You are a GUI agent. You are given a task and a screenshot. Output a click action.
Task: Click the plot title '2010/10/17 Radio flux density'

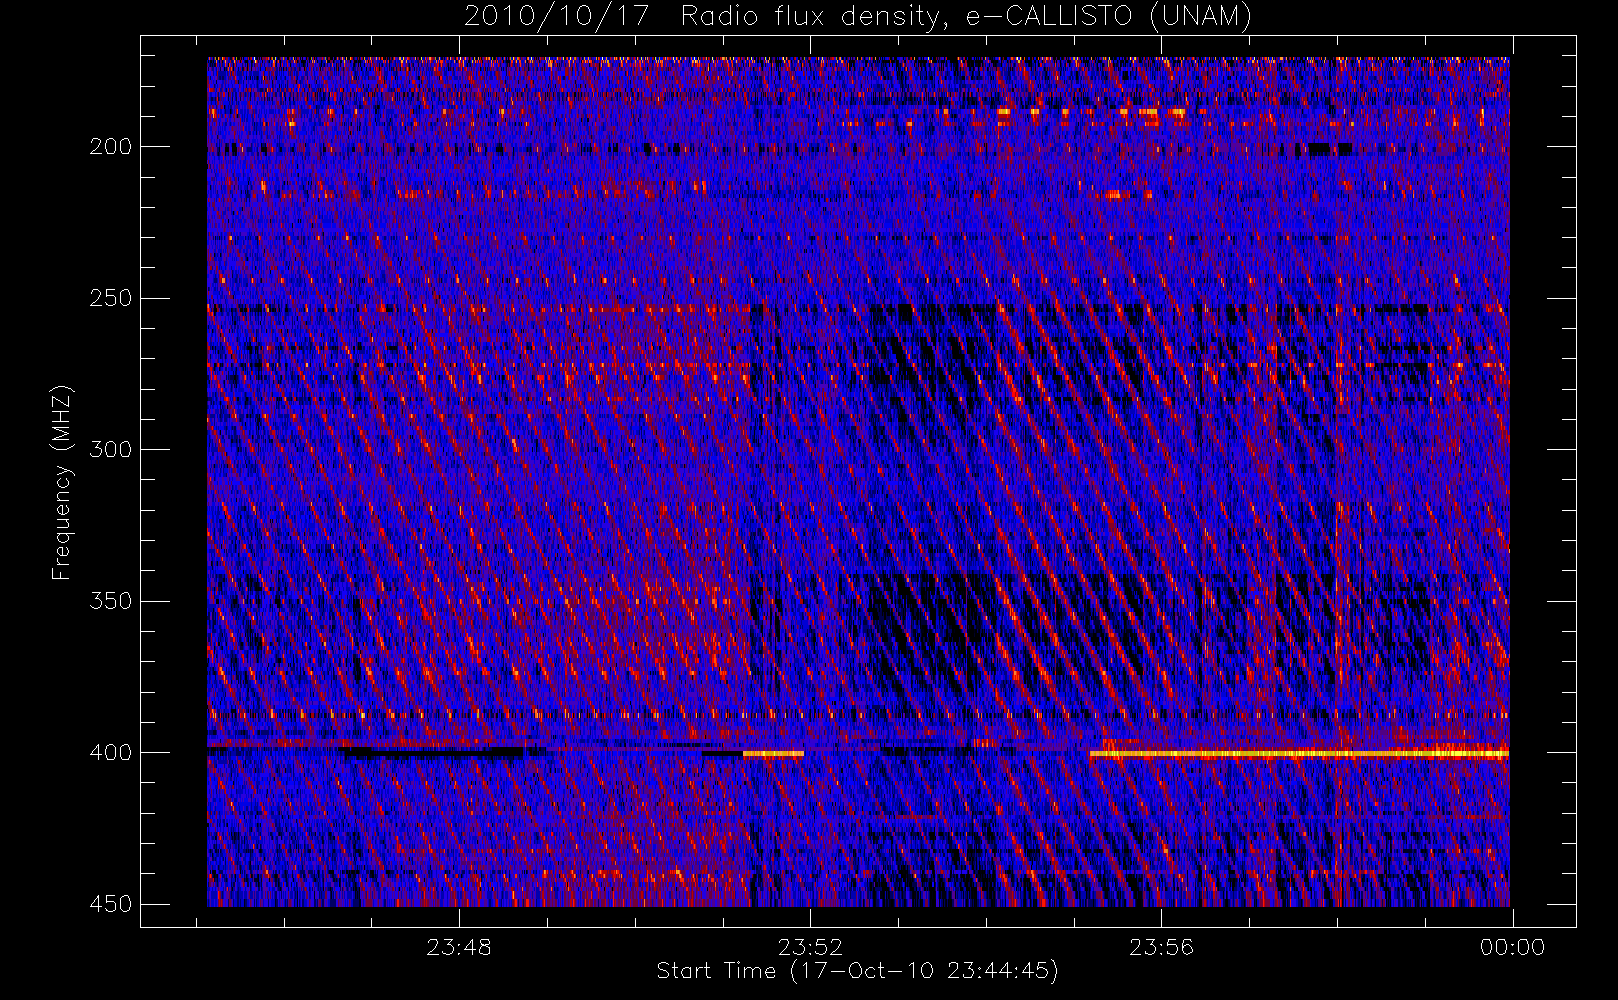858,17
